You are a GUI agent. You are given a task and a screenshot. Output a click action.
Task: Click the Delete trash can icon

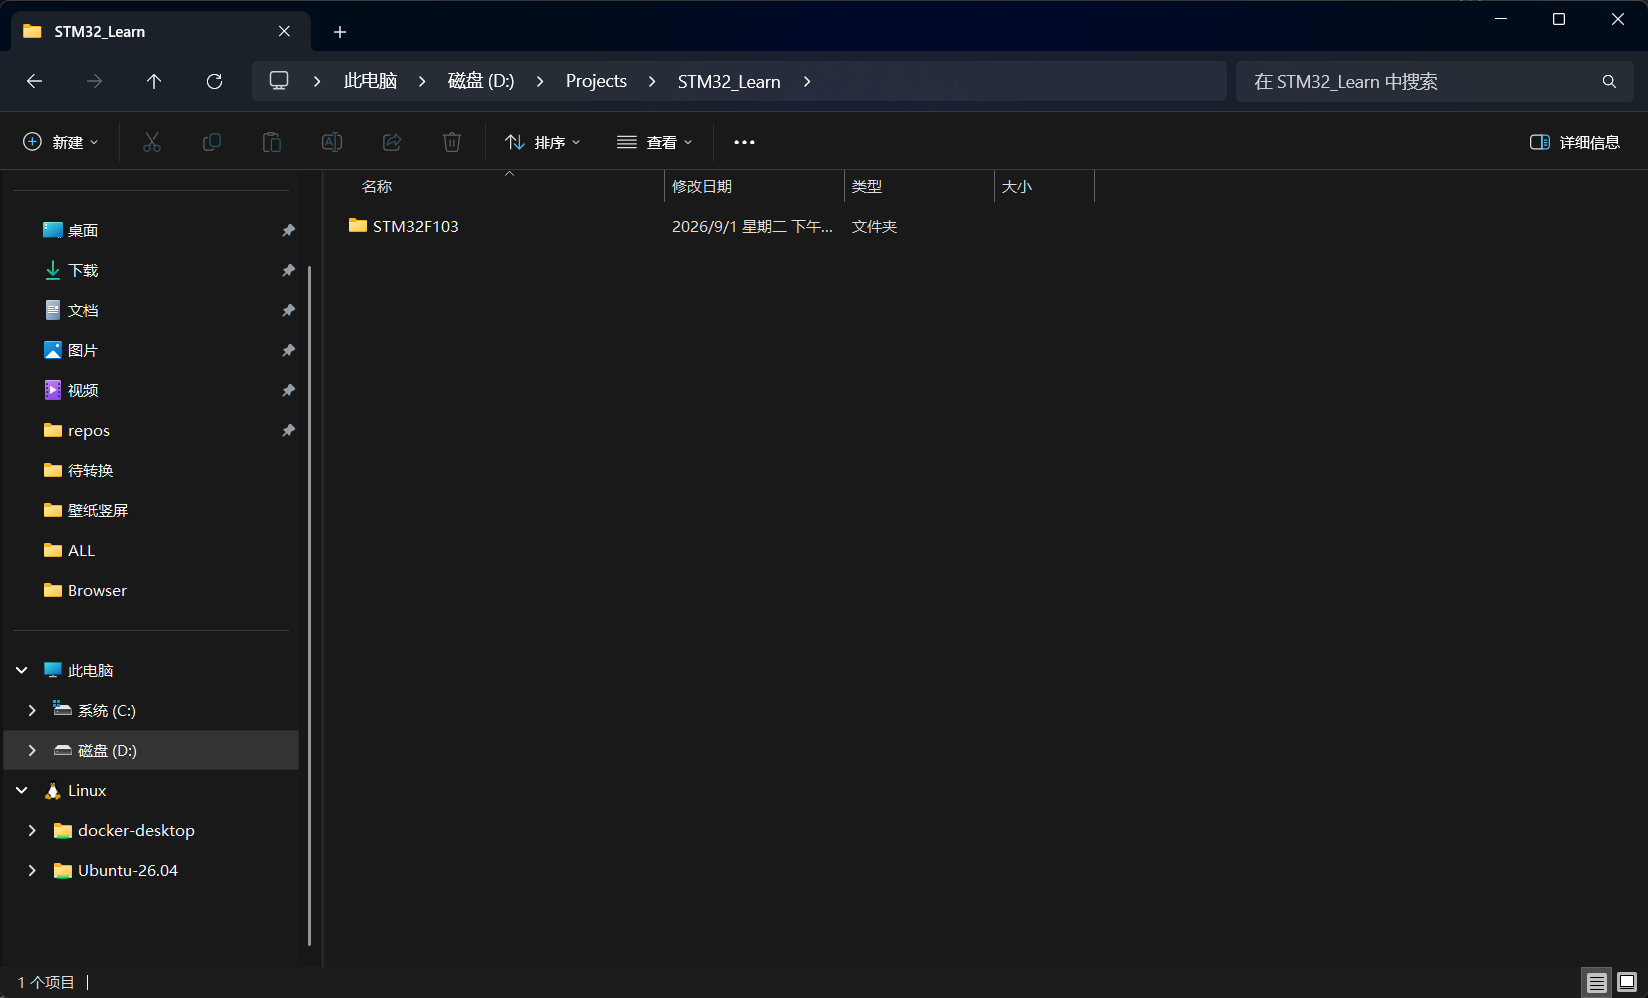coord(452,142)
